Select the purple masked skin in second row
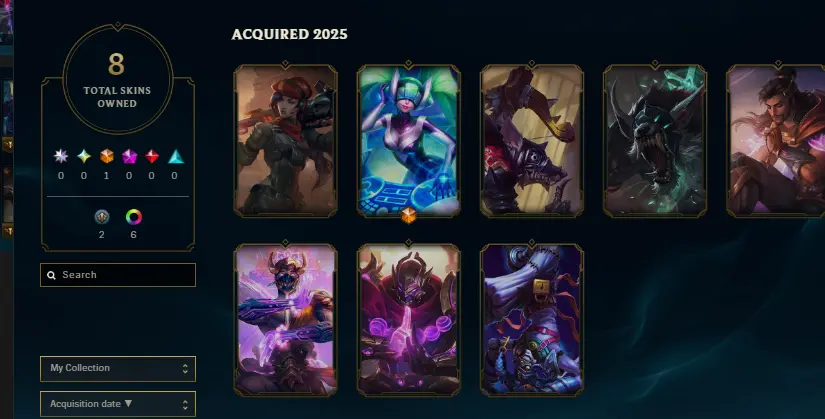The image size is (825, 419). click(285, 320)
